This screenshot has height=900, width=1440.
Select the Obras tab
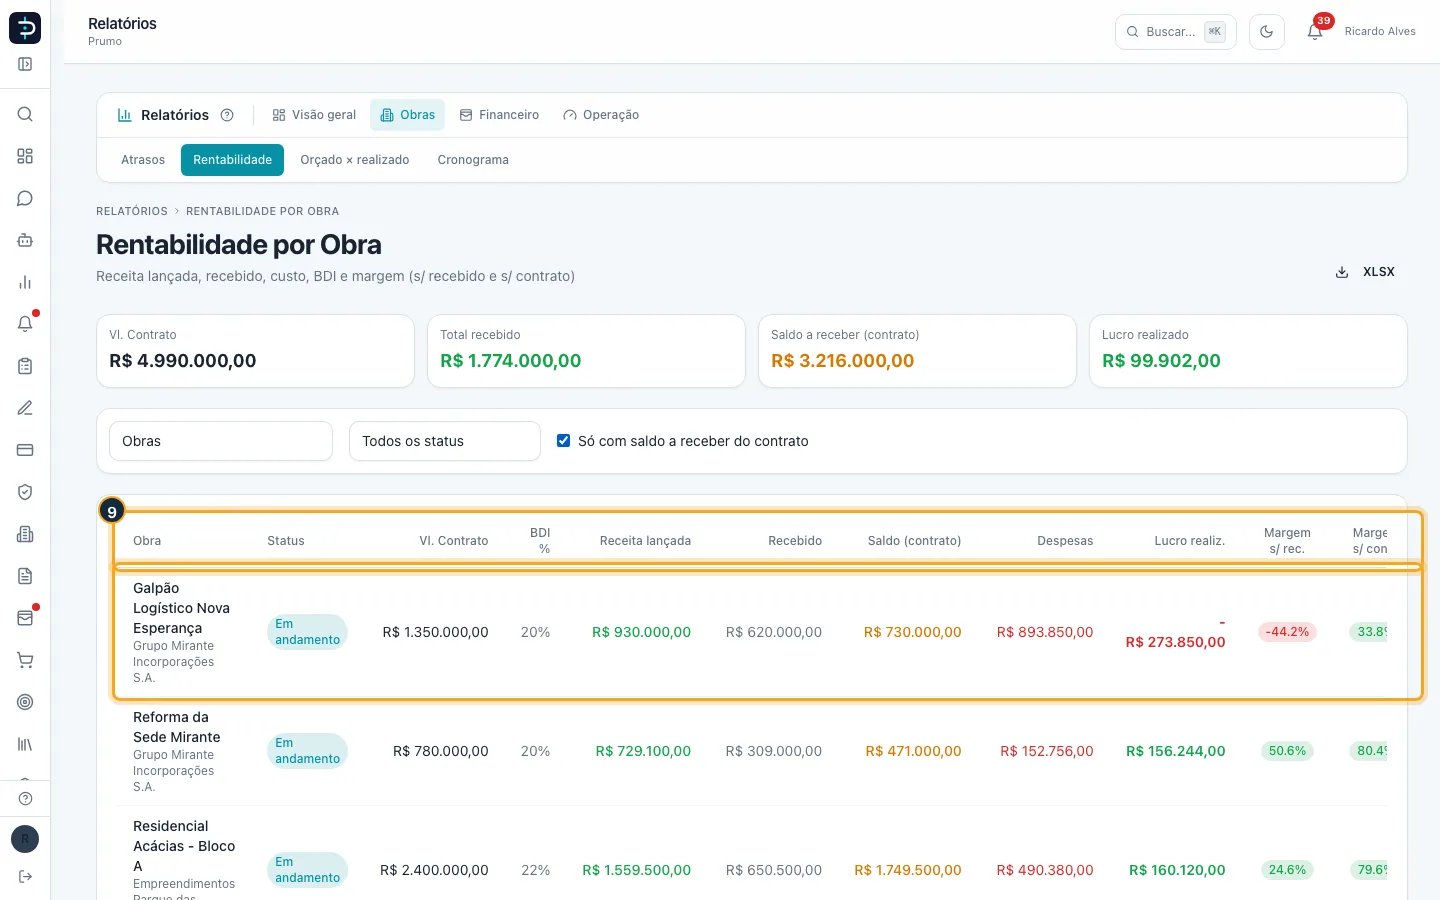click(408, 115)
